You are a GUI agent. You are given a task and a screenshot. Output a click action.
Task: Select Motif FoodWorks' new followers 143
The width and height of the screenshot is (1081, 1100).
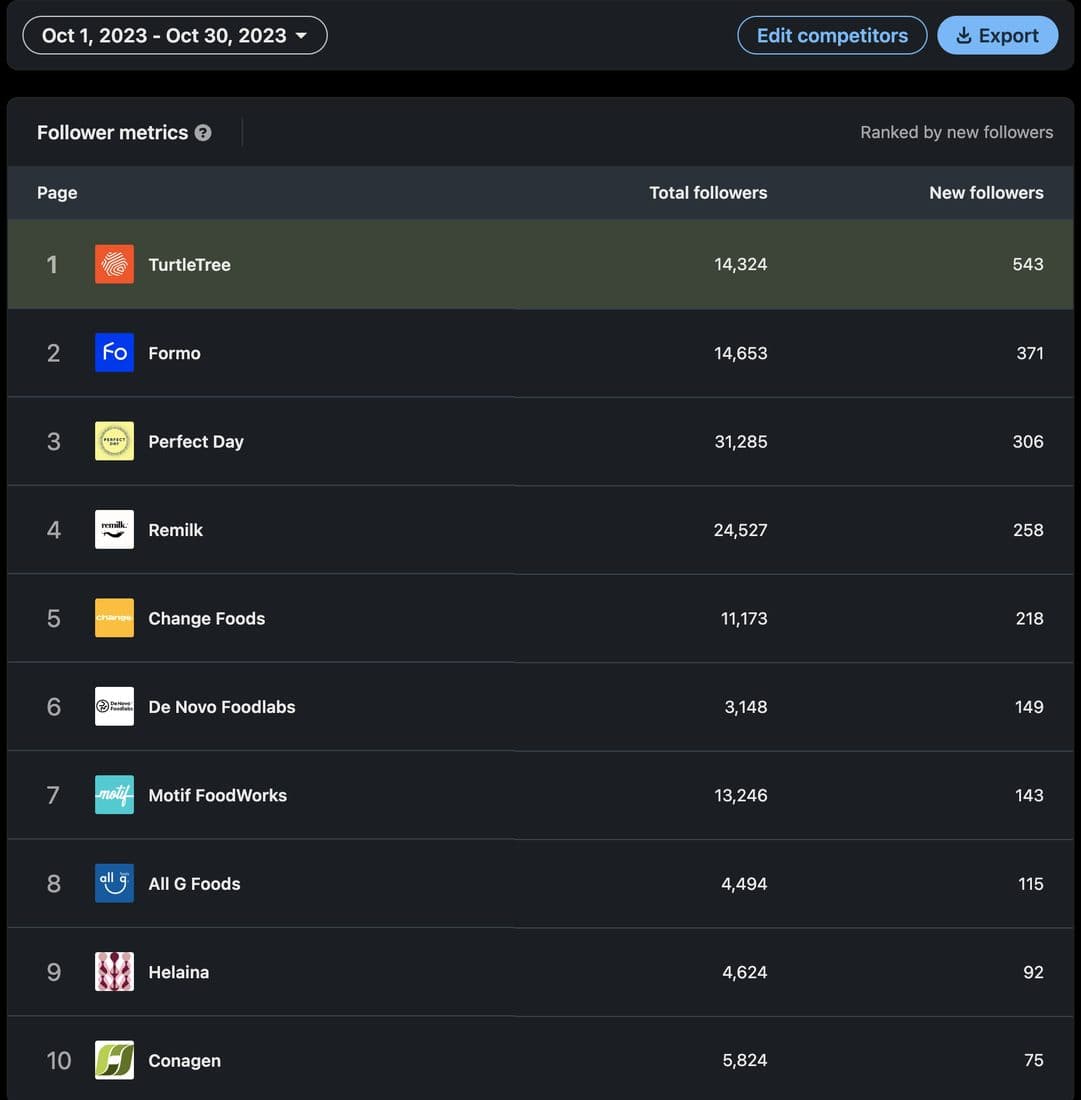coord(1029,795)
